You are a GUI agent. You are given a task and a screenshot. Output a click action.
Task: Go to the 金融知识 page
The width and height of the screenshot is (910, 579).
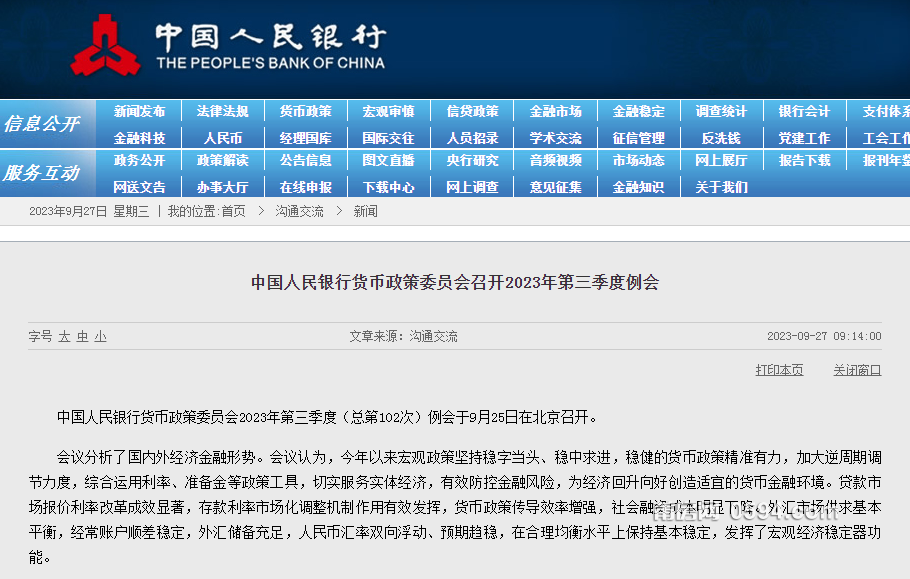[x=638, y=187]
